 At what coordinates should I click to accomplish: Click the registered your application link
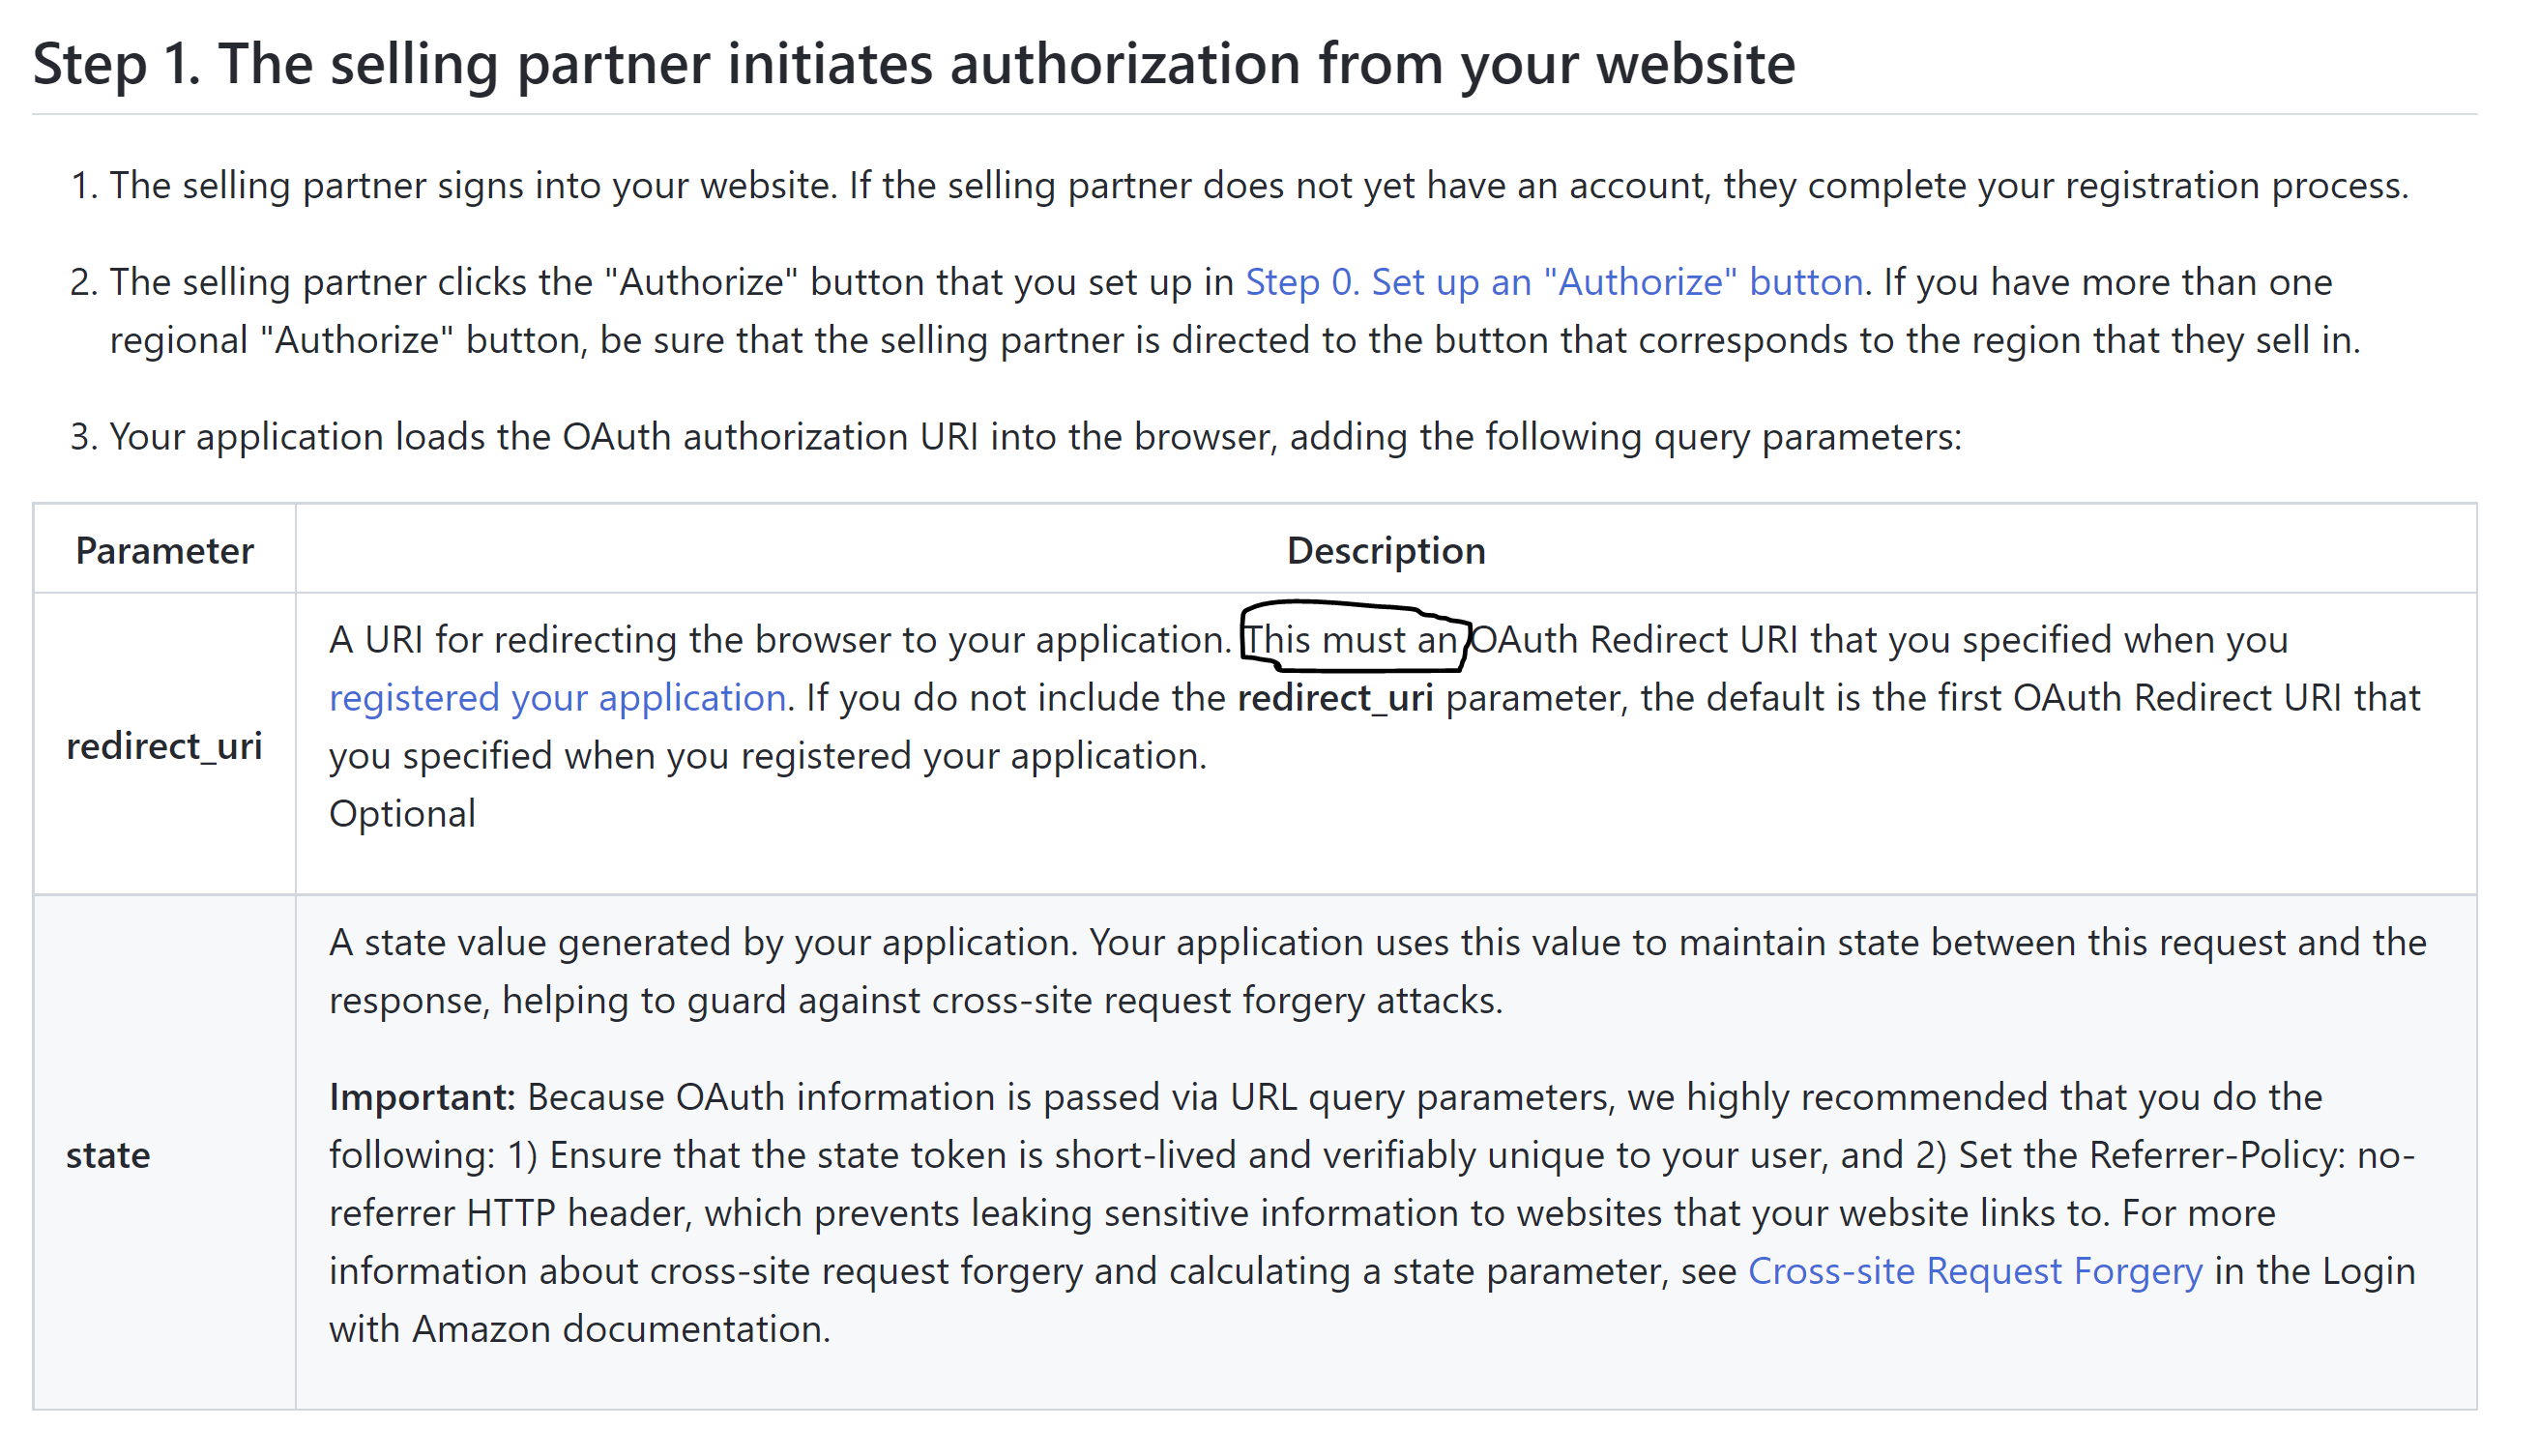(x=555, y=697)
